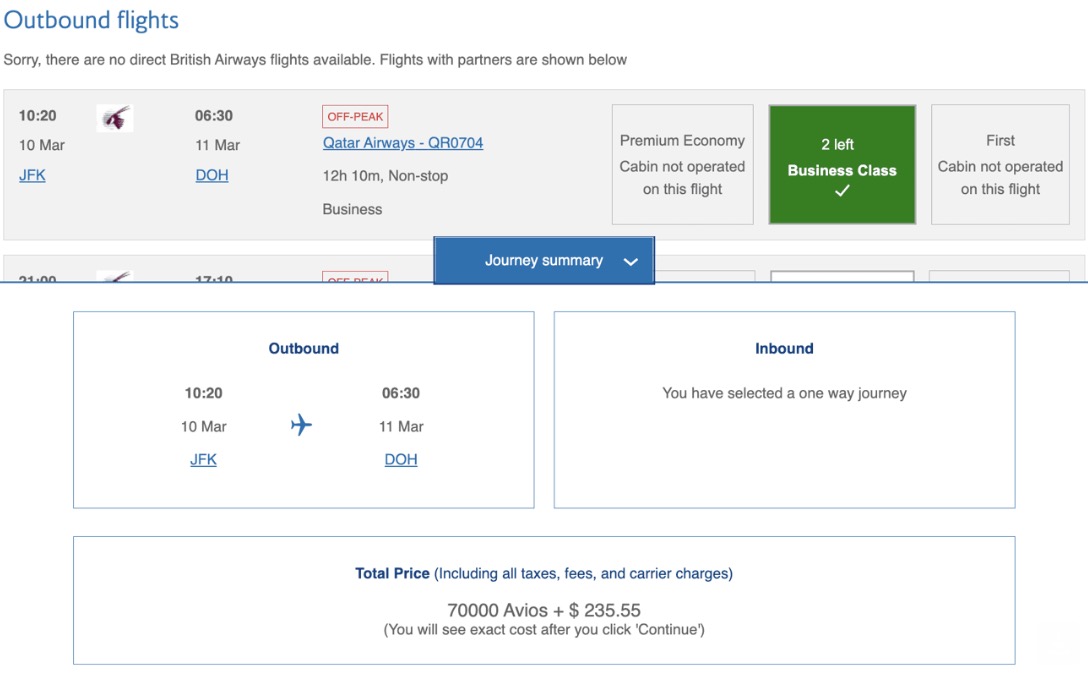Viewport: 1088px width, 674px height.
Task: Click the 10:20 departure time in the flight row
Action: click(x=37, y=116)
